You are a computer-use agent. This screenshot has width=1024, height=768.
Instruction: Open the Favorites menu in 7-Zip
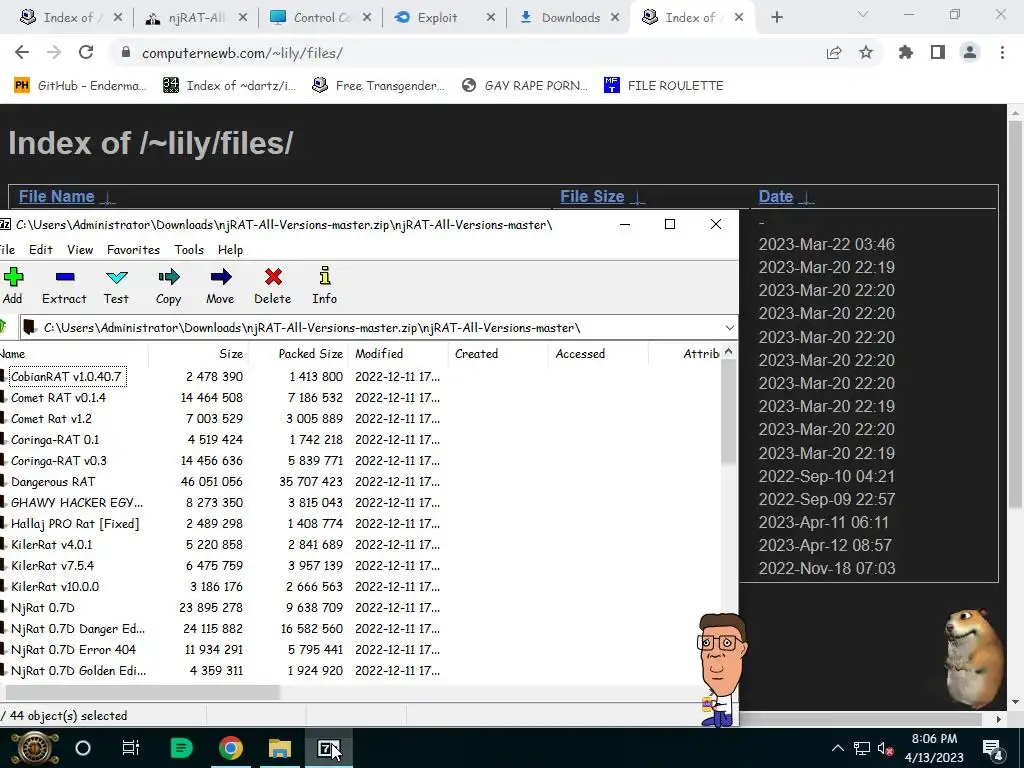[133, 249]
